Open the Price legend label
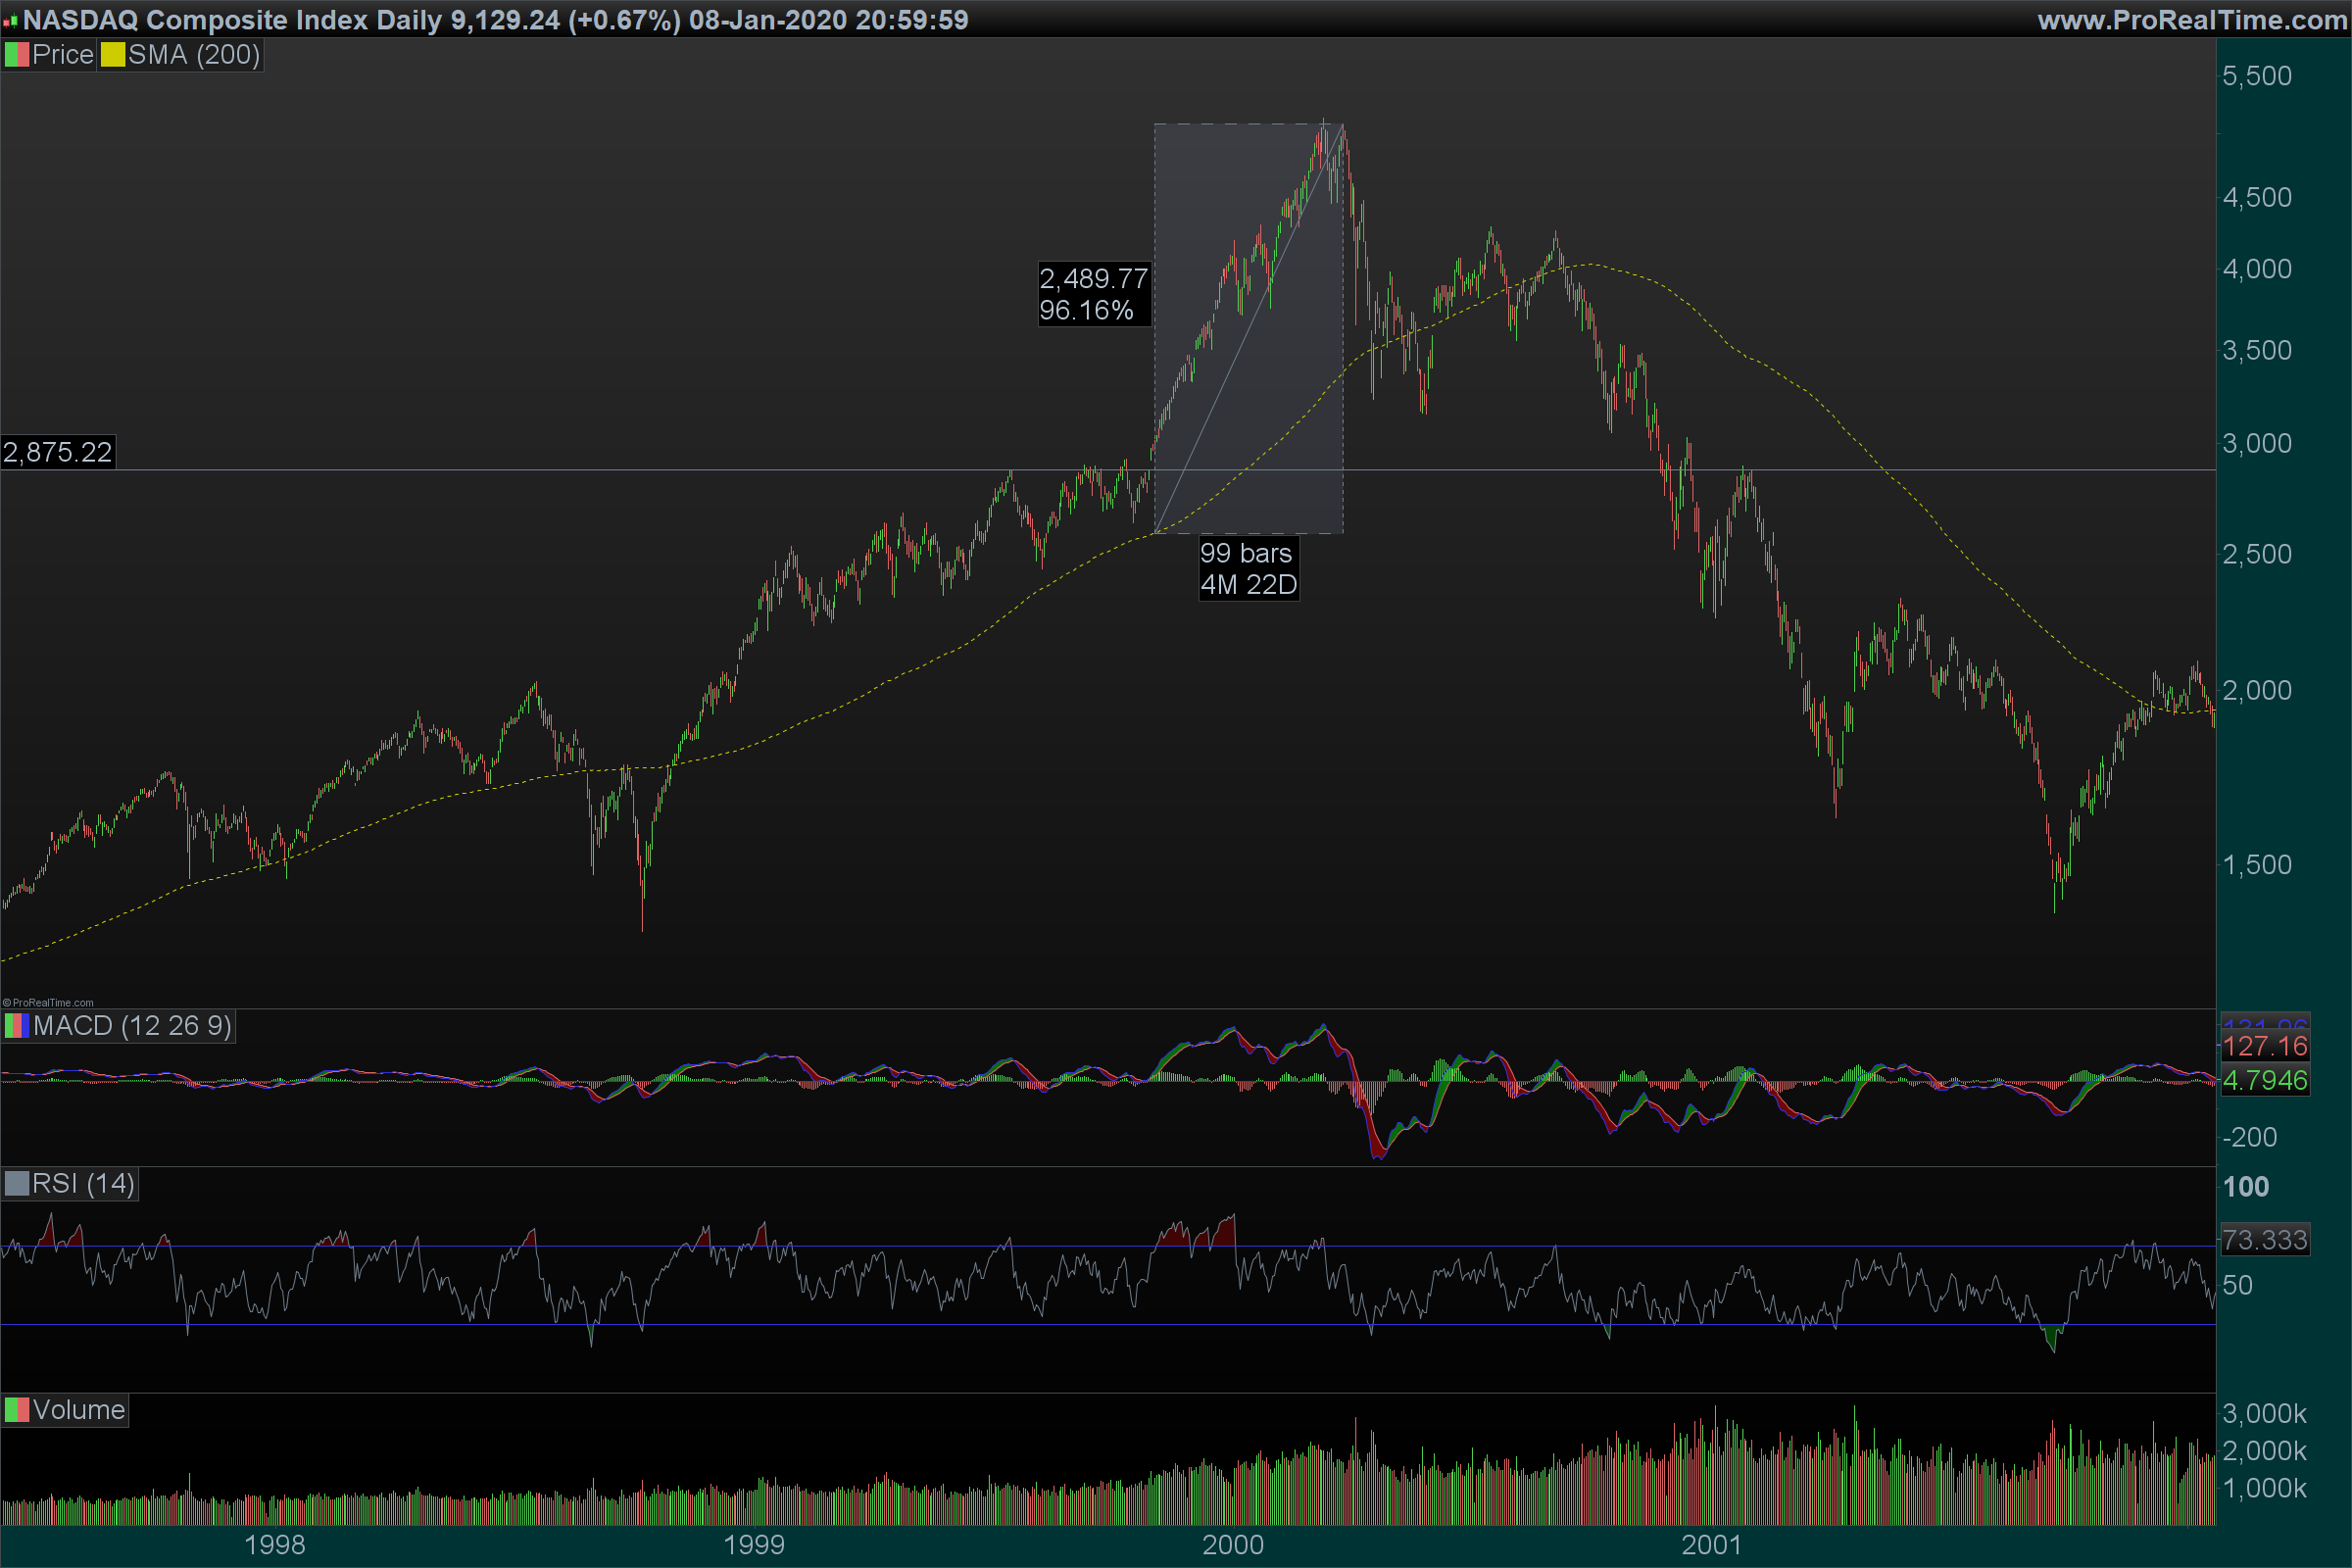This screenshot has height=1568, width=2352. (x=62, y=55)
